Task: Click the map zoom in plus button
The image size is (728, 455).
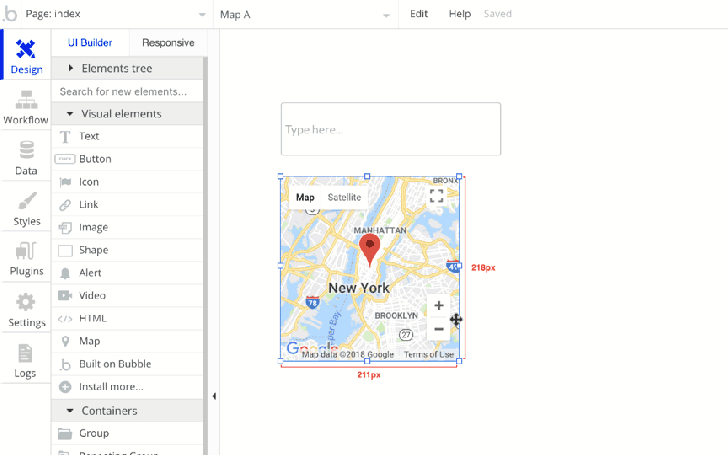Action: tap(438, 305)
